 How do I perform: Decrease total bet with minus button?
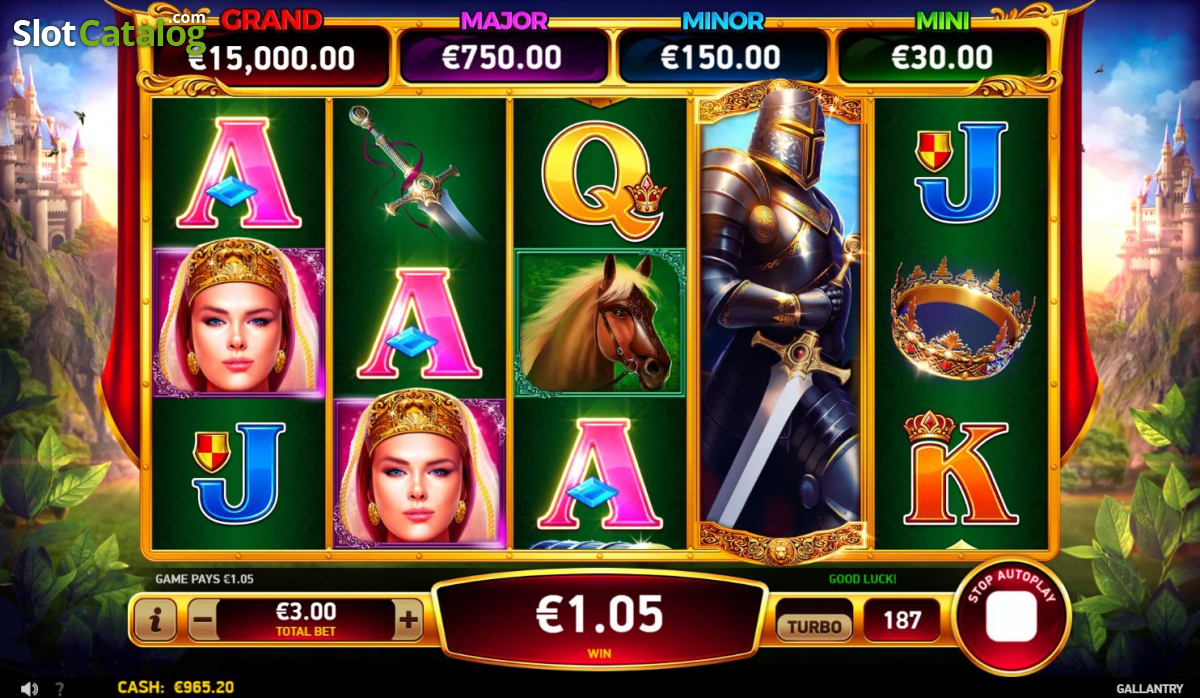(202, 620)
